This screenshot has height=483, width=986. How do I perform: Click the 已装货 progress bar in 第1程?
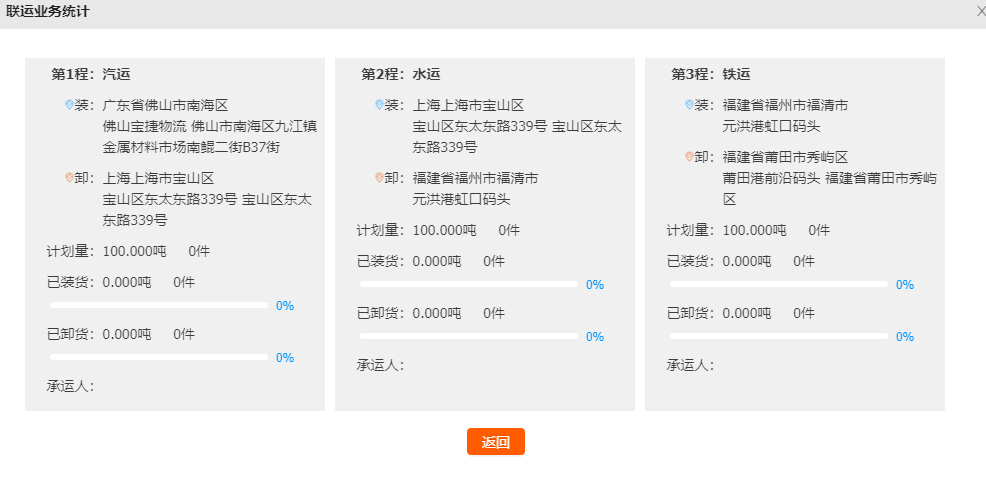pyautogui.click(x=159, y=305)
